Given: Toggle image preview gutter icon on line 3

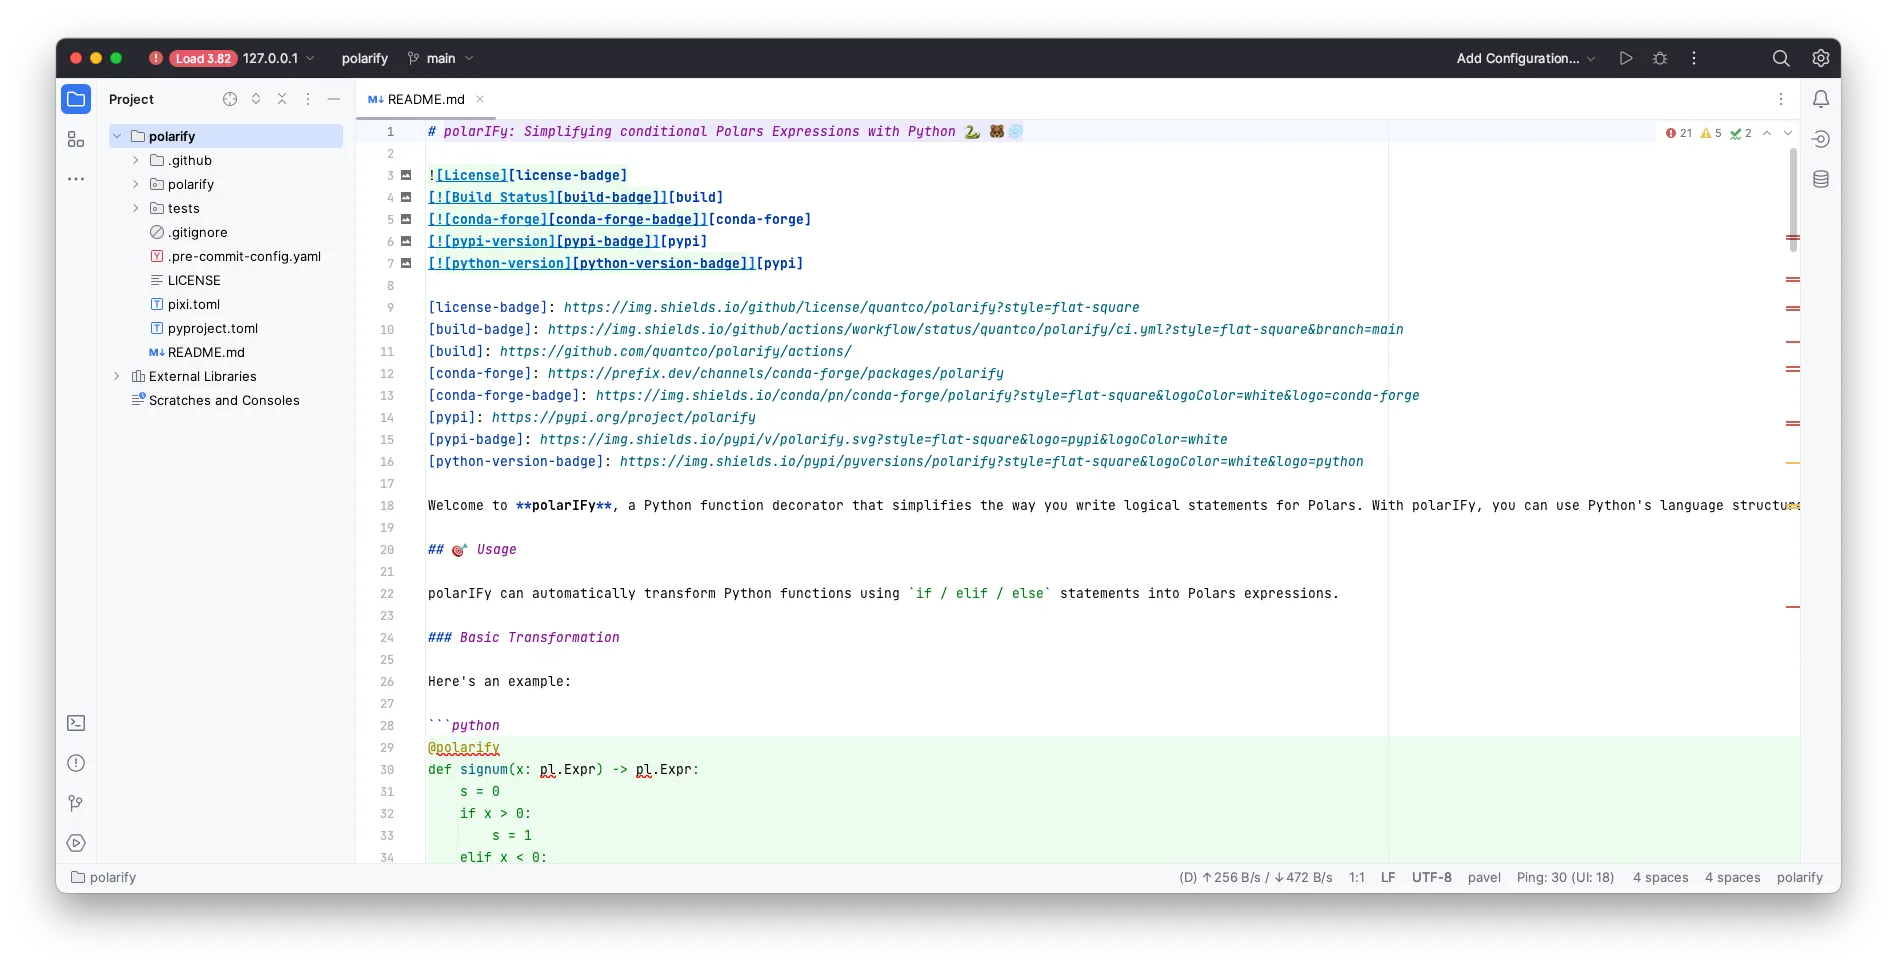Looking at the screenshot, I should pos(406,175).
